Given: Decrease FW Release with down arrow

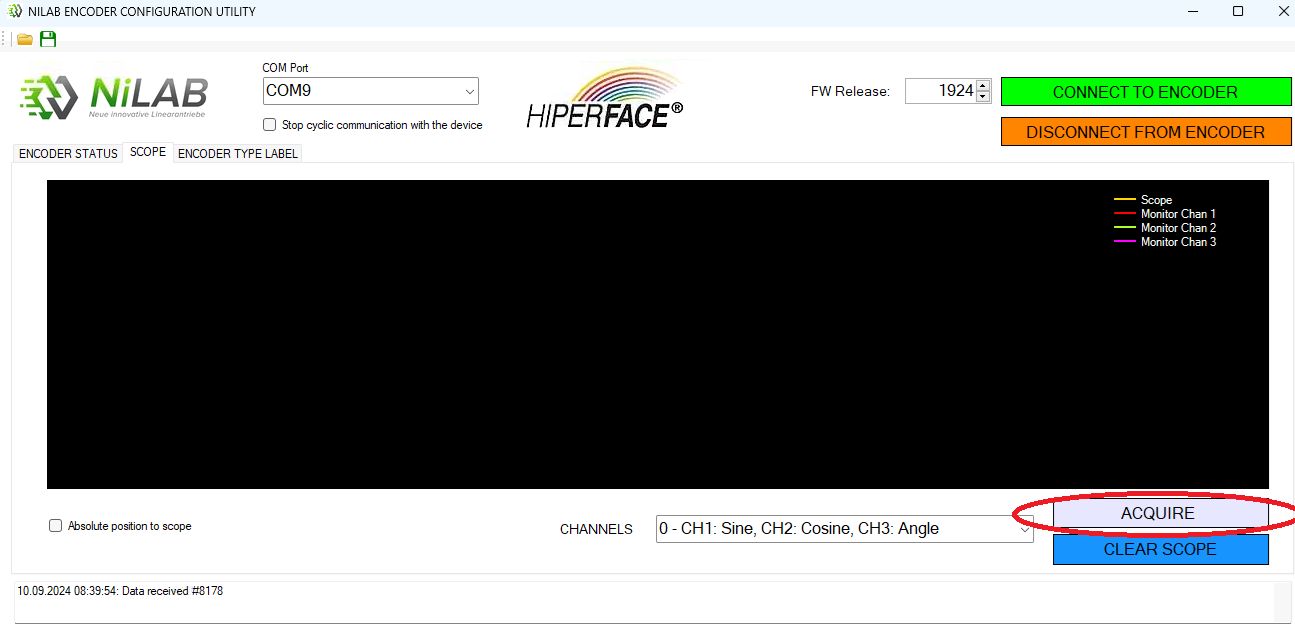Looking at the screenshot, I should [x=983, y=97].
